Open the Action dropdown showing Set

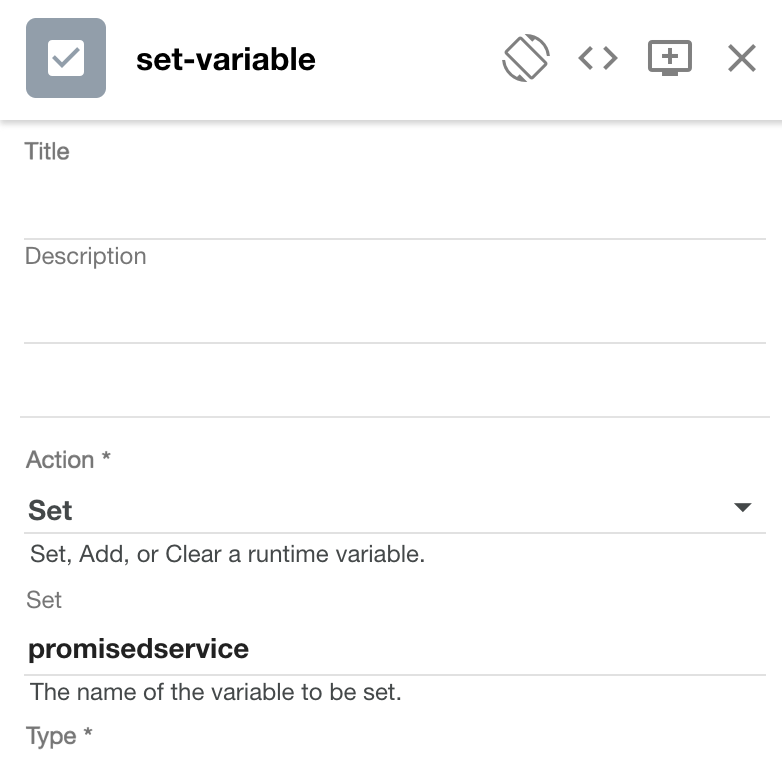pos(380,510)
